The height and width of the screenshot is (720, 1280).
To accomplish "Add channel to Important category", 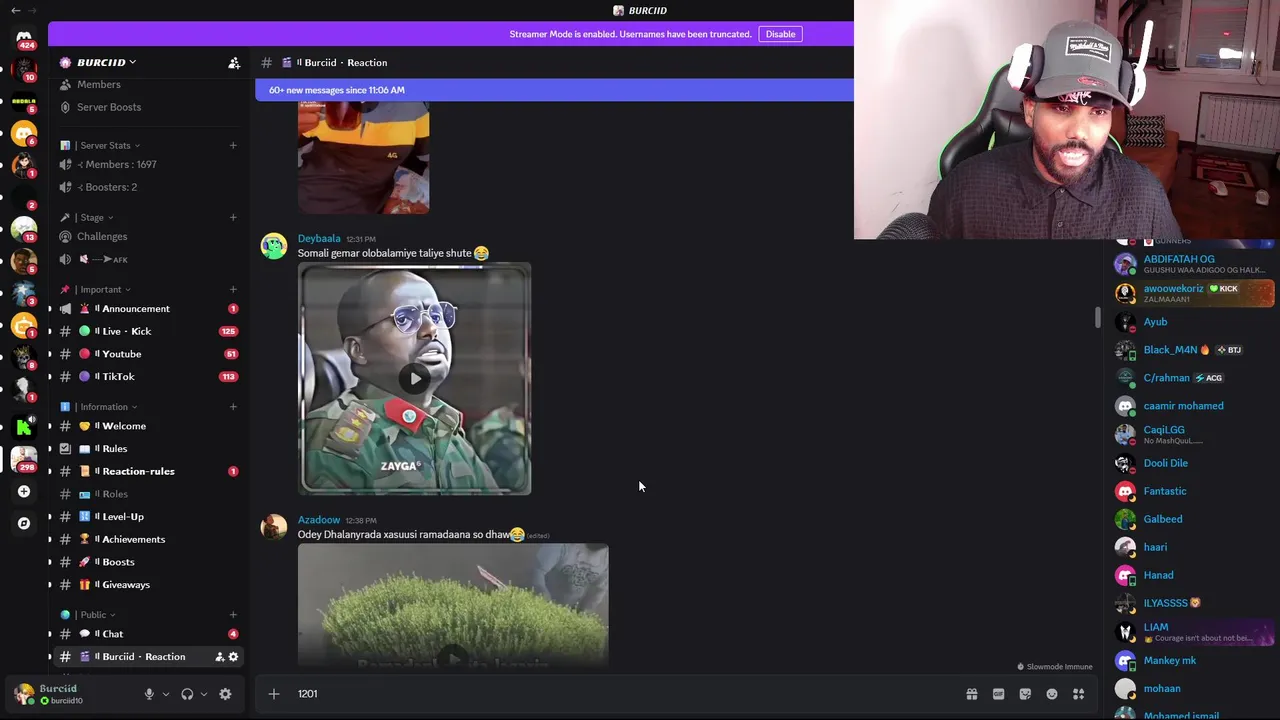I will (x=233, y=289).
